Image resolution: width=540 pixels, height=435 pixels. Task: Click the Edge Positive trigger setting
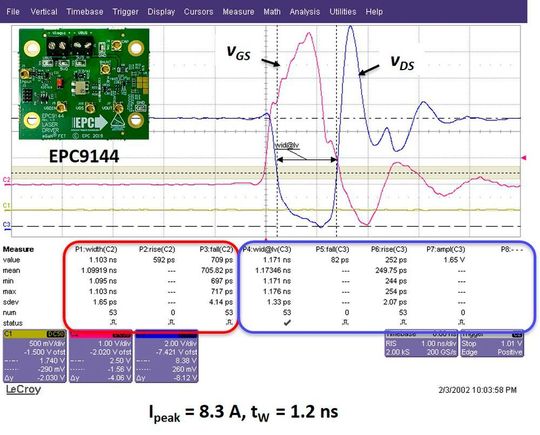click(x=492, y=352)
